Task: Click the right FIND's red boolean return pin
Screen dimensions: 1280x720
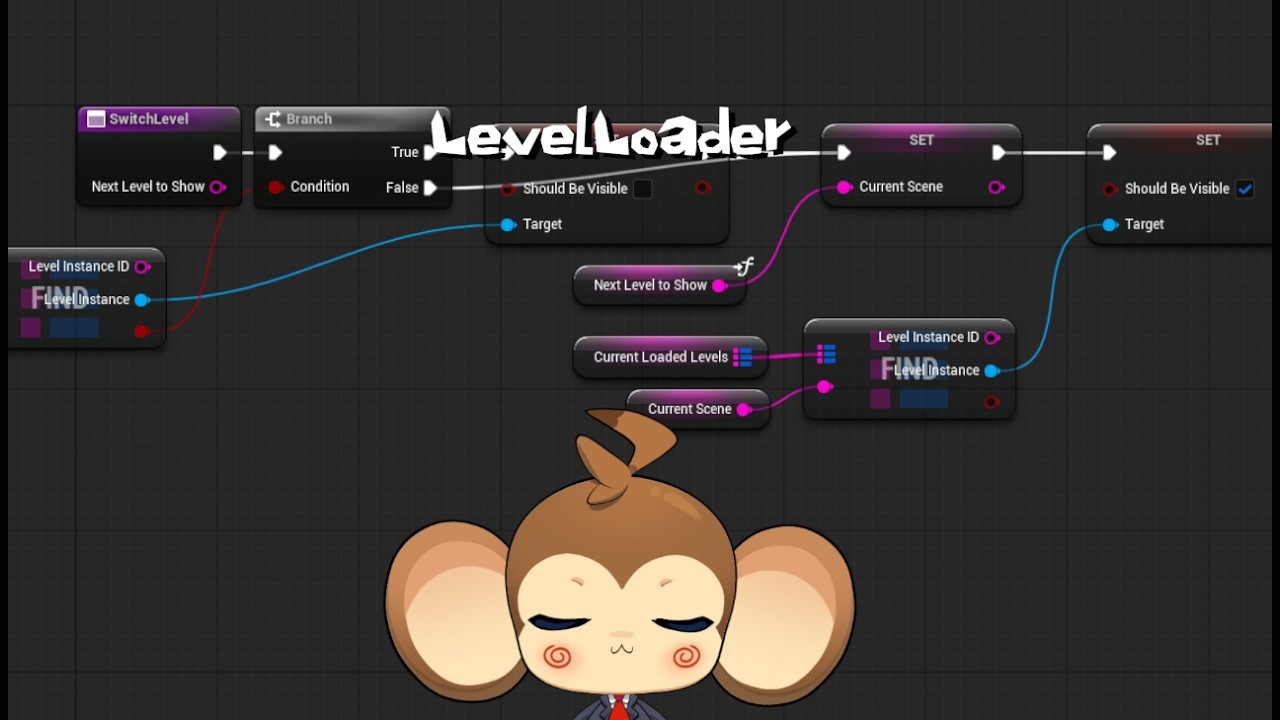Action: click(x=991, y=402)
